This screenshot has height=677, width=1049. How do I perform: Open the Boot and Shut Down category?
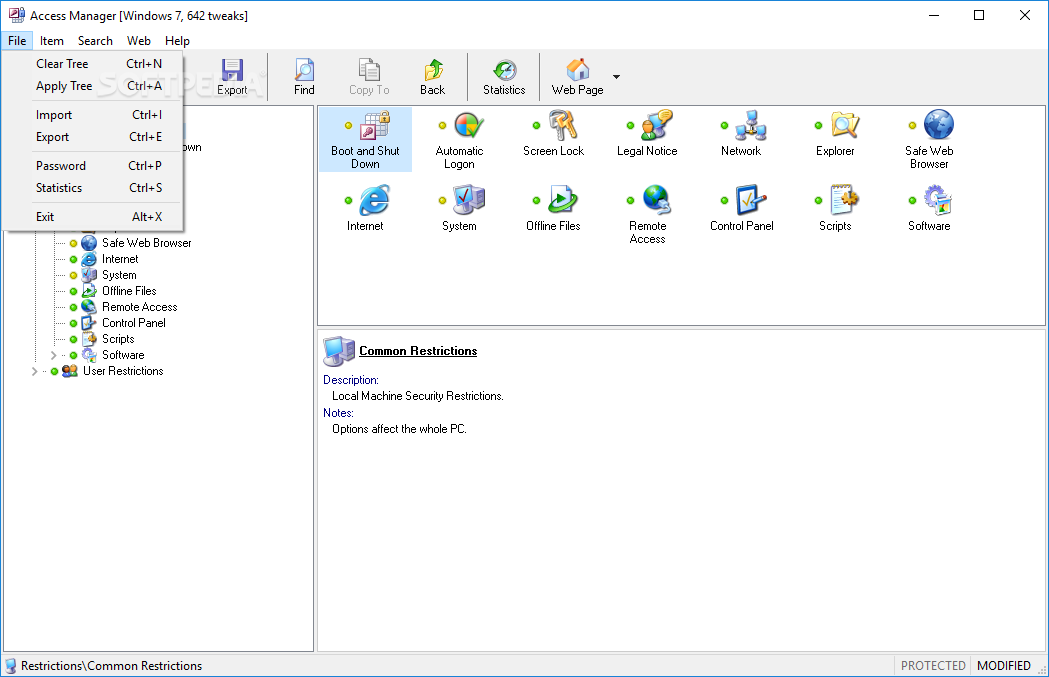(365, 140)
